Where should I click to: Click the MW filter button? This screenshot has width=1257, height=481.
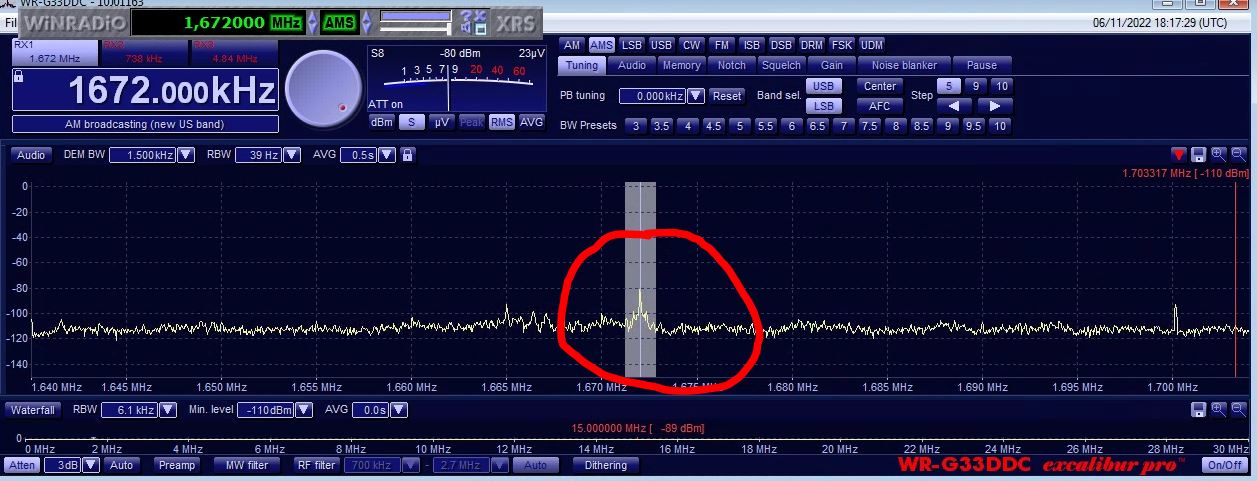coord(247,465)
